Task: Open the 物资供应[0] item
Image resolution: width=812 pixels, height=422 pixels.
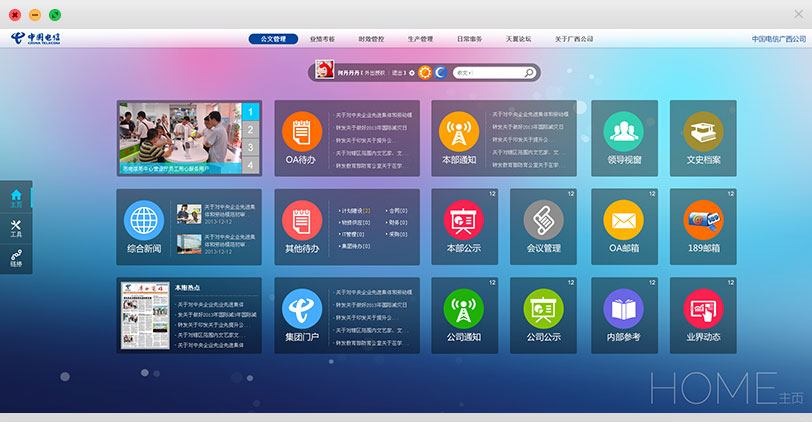Action: pyautogui.click(x=355, y=222)
